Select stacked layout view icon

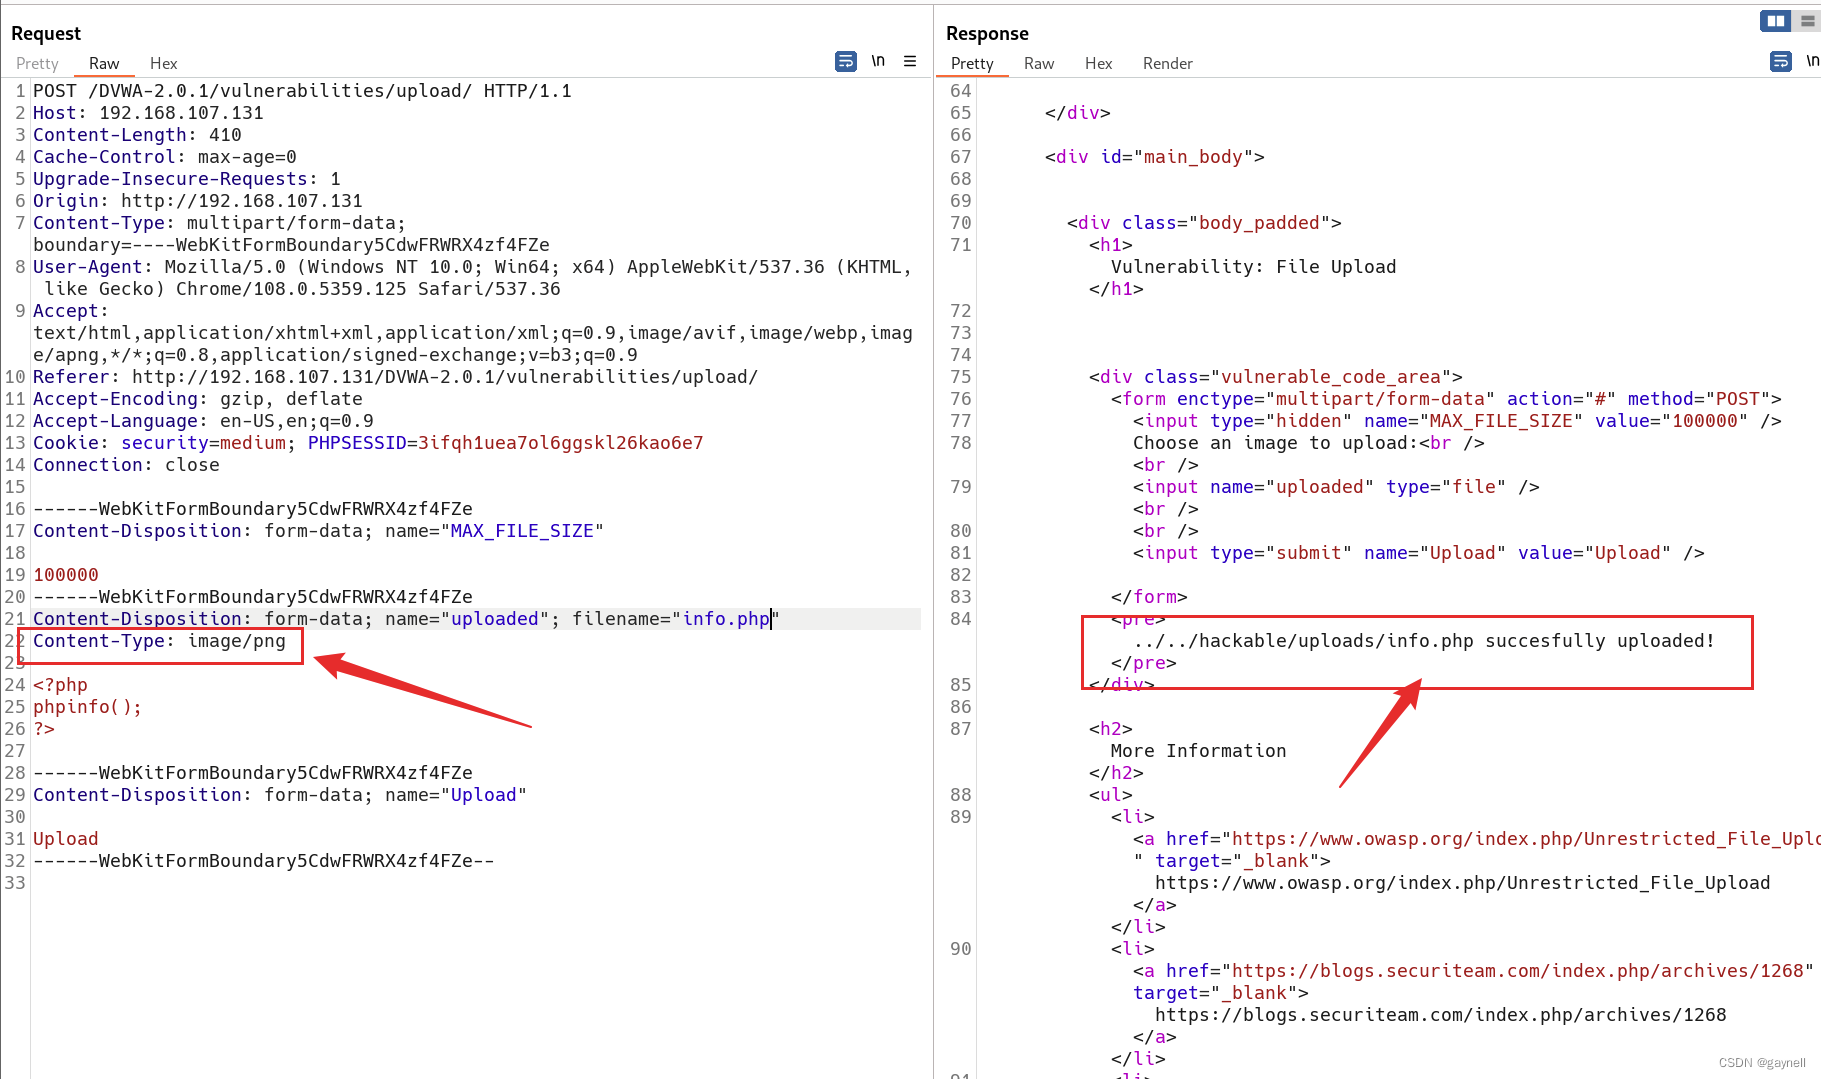(x=1806, y=20)
